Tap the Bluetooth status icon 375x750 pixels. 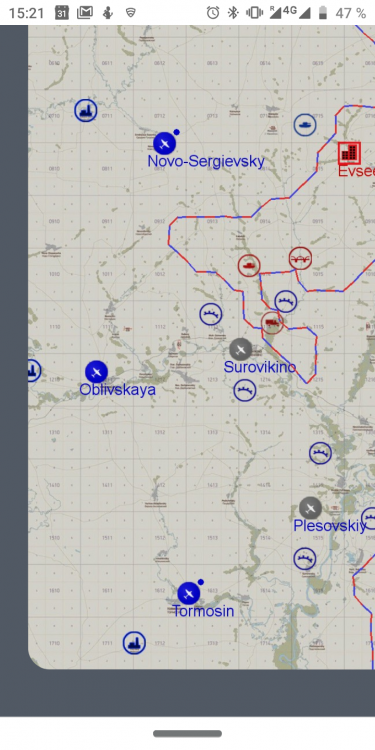click(x=233, y=12)
